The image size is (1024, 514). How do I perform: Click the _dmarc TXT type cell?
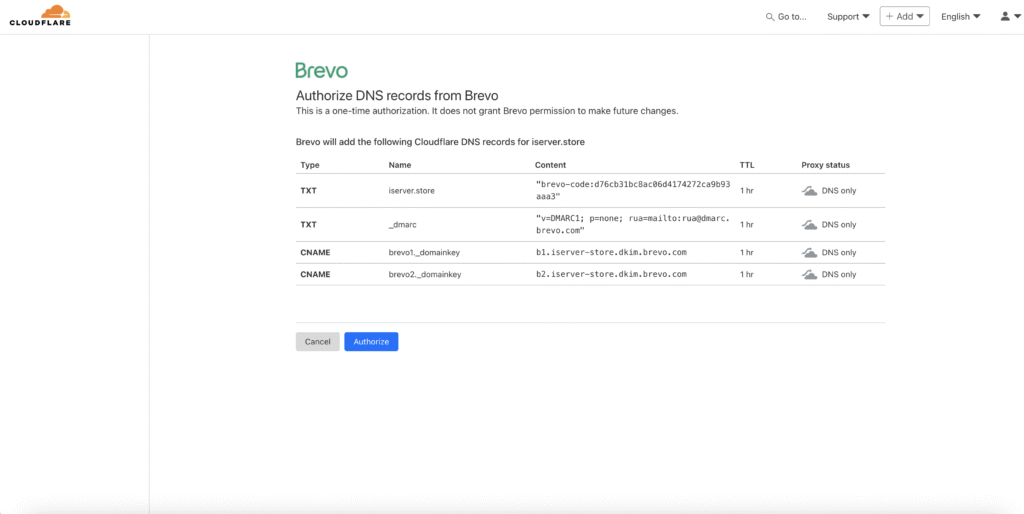click(x=308, y=225)
